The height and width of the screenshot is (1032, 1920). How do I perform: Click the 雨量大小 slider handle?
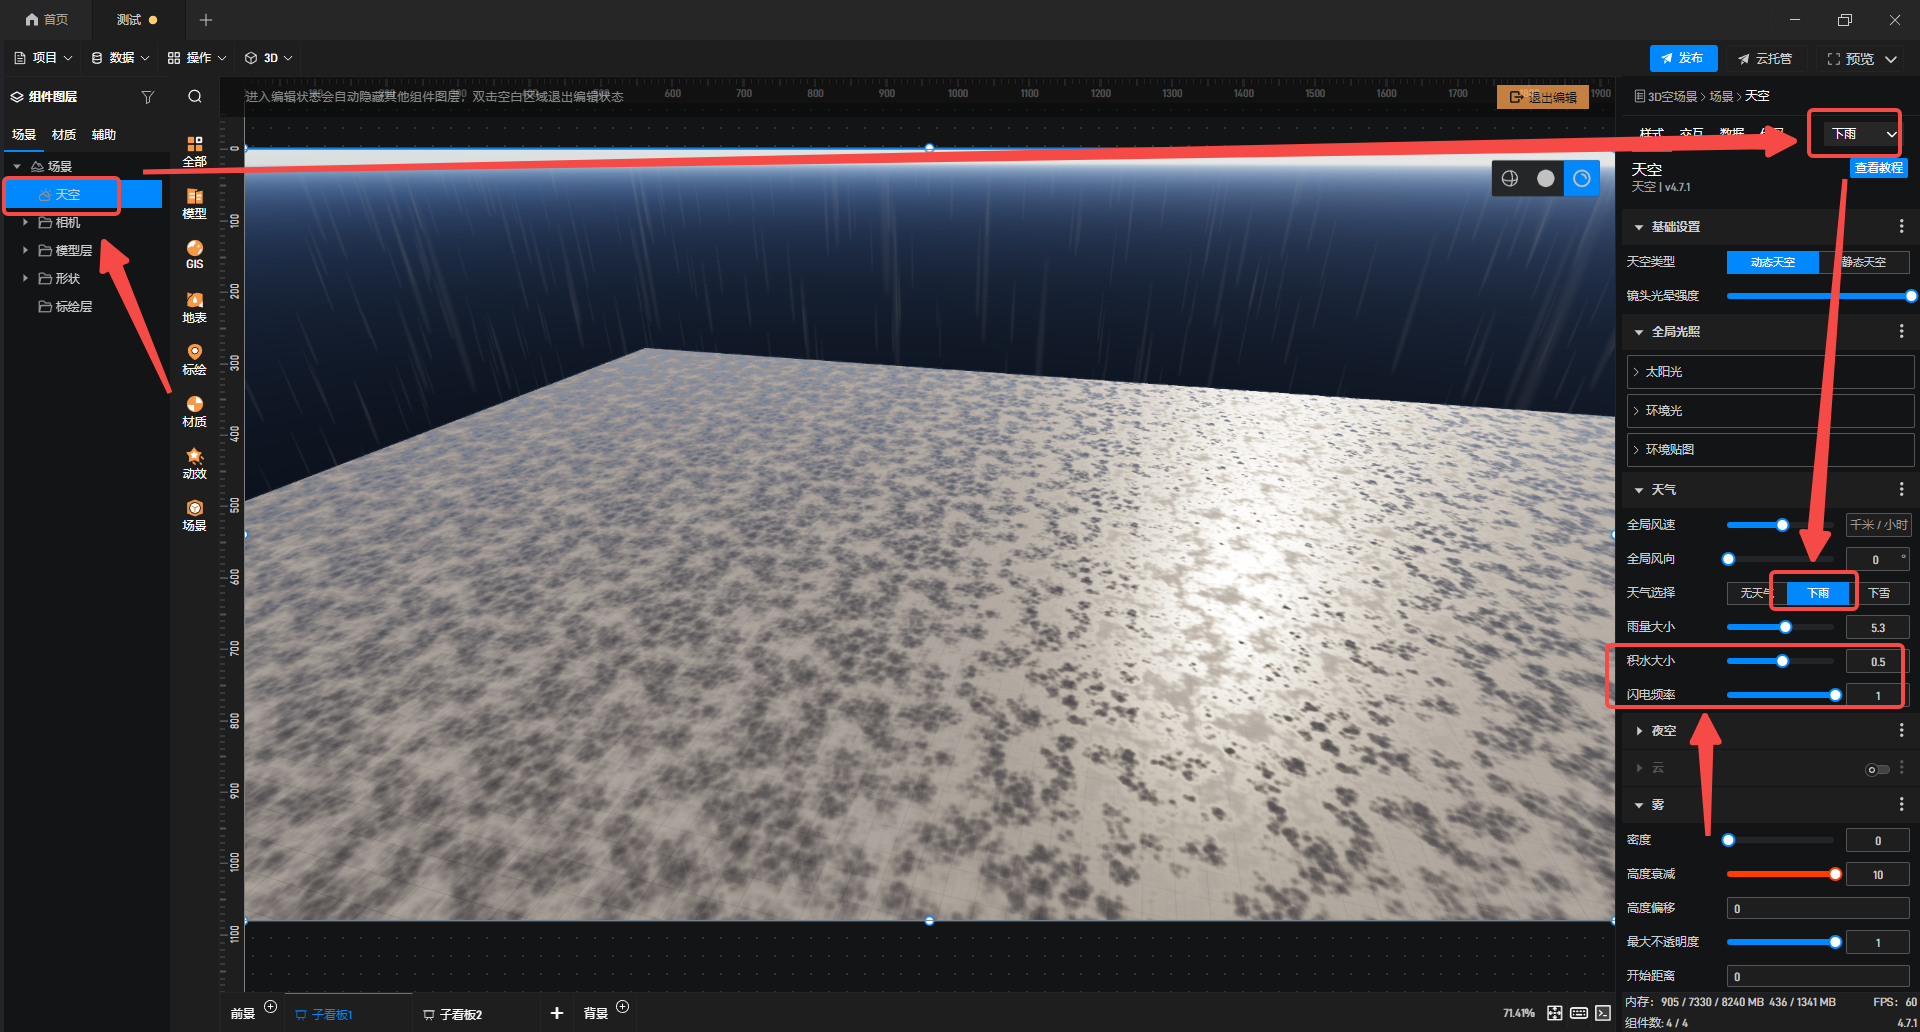click(1785, 627)
